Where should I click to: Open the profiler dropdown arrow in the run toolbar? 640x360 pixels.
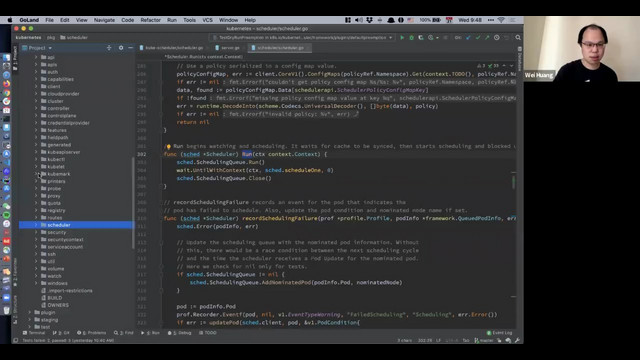(437, 38)
